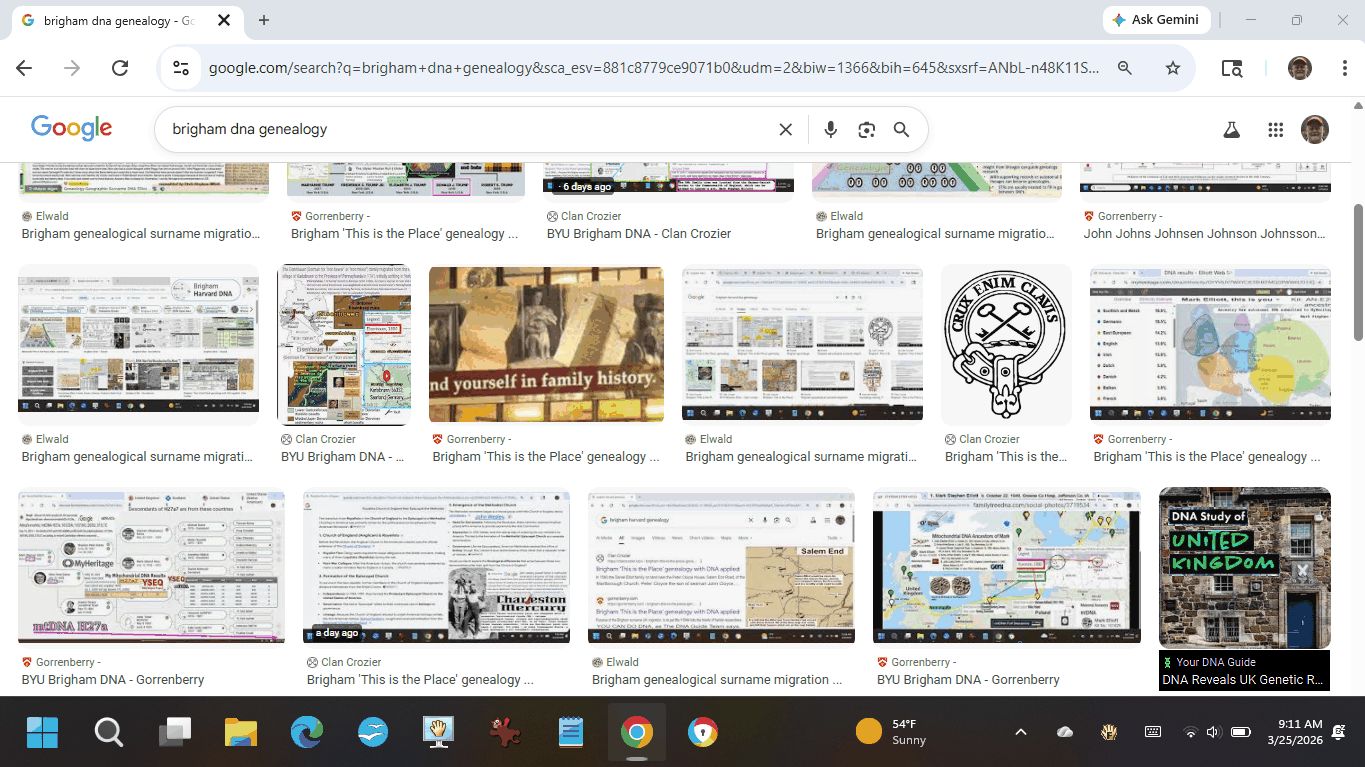
Task: Expand hidden system tray icons
Action: pyautogui.click(x=1020, y=732)
